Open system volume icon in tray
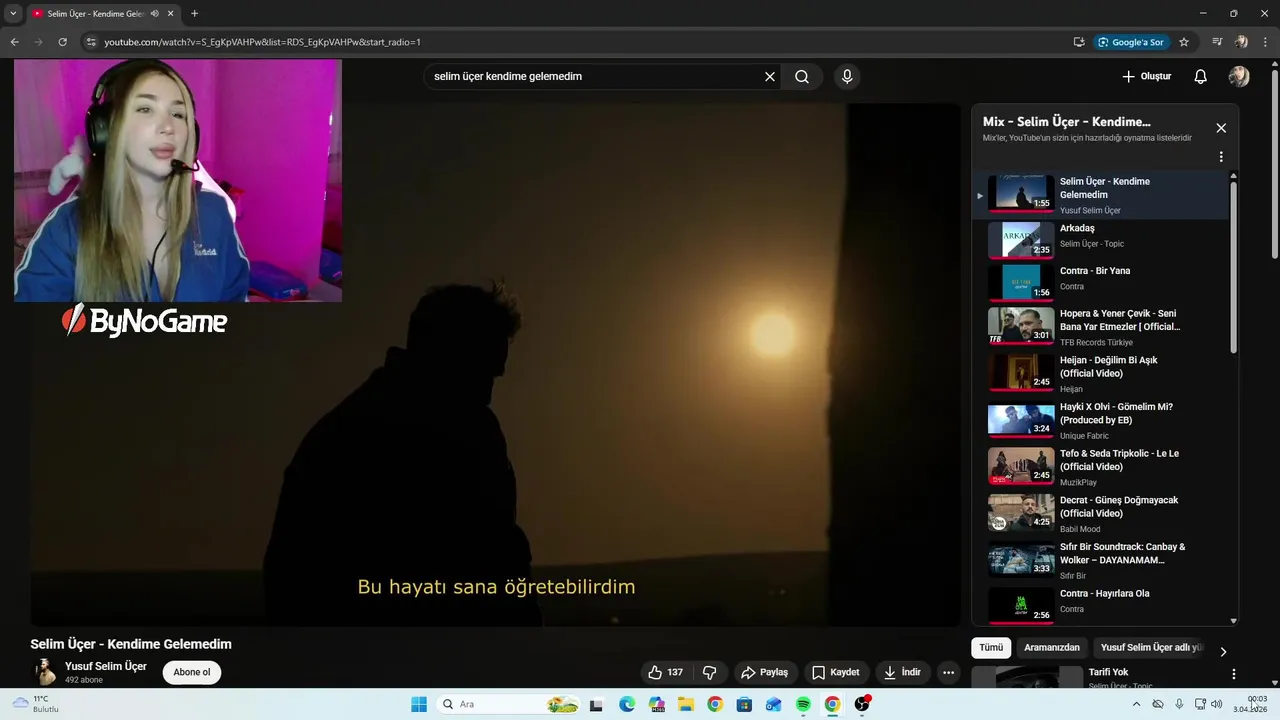Viewport: 1280px width, 720px height. click(1216, 704)
